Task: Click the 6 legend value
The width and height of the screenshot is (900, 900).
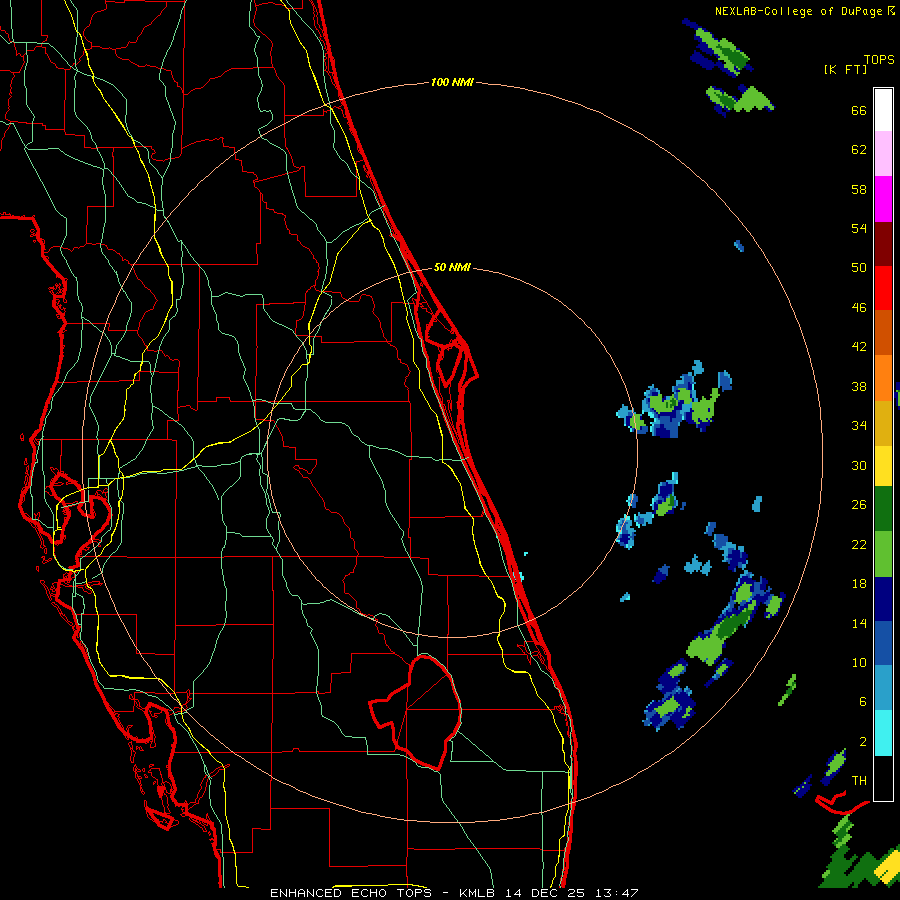Action: pyautogui.click(x=862, y=701)
